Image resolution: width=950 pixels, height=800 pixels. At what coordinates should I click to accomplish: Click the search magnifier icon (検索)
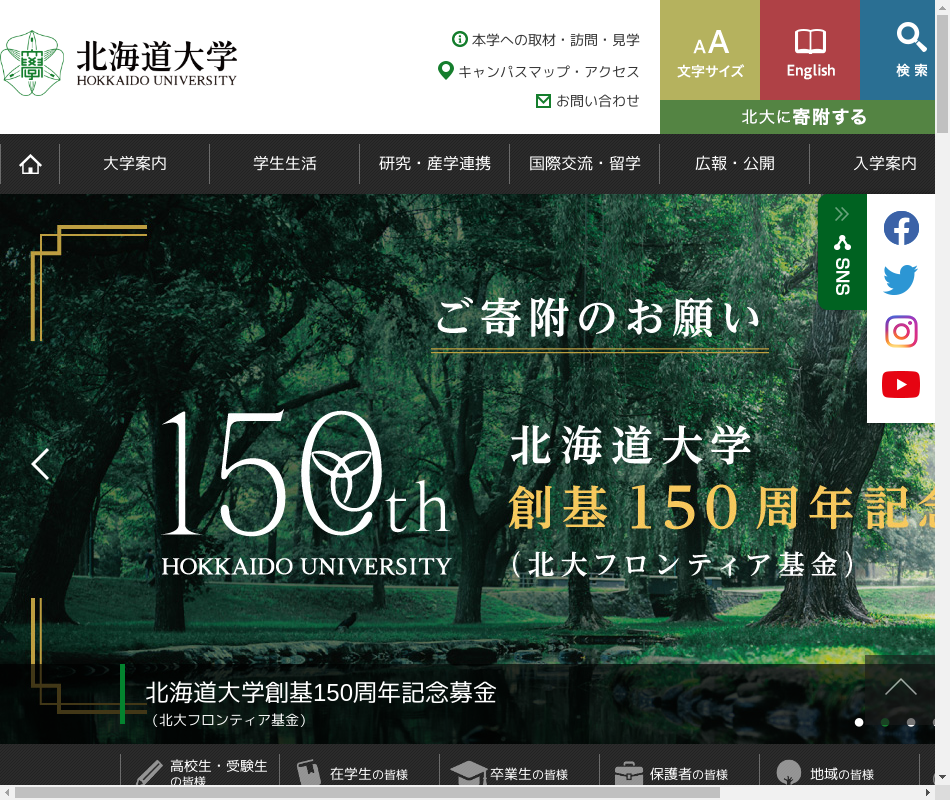[911, 50]
